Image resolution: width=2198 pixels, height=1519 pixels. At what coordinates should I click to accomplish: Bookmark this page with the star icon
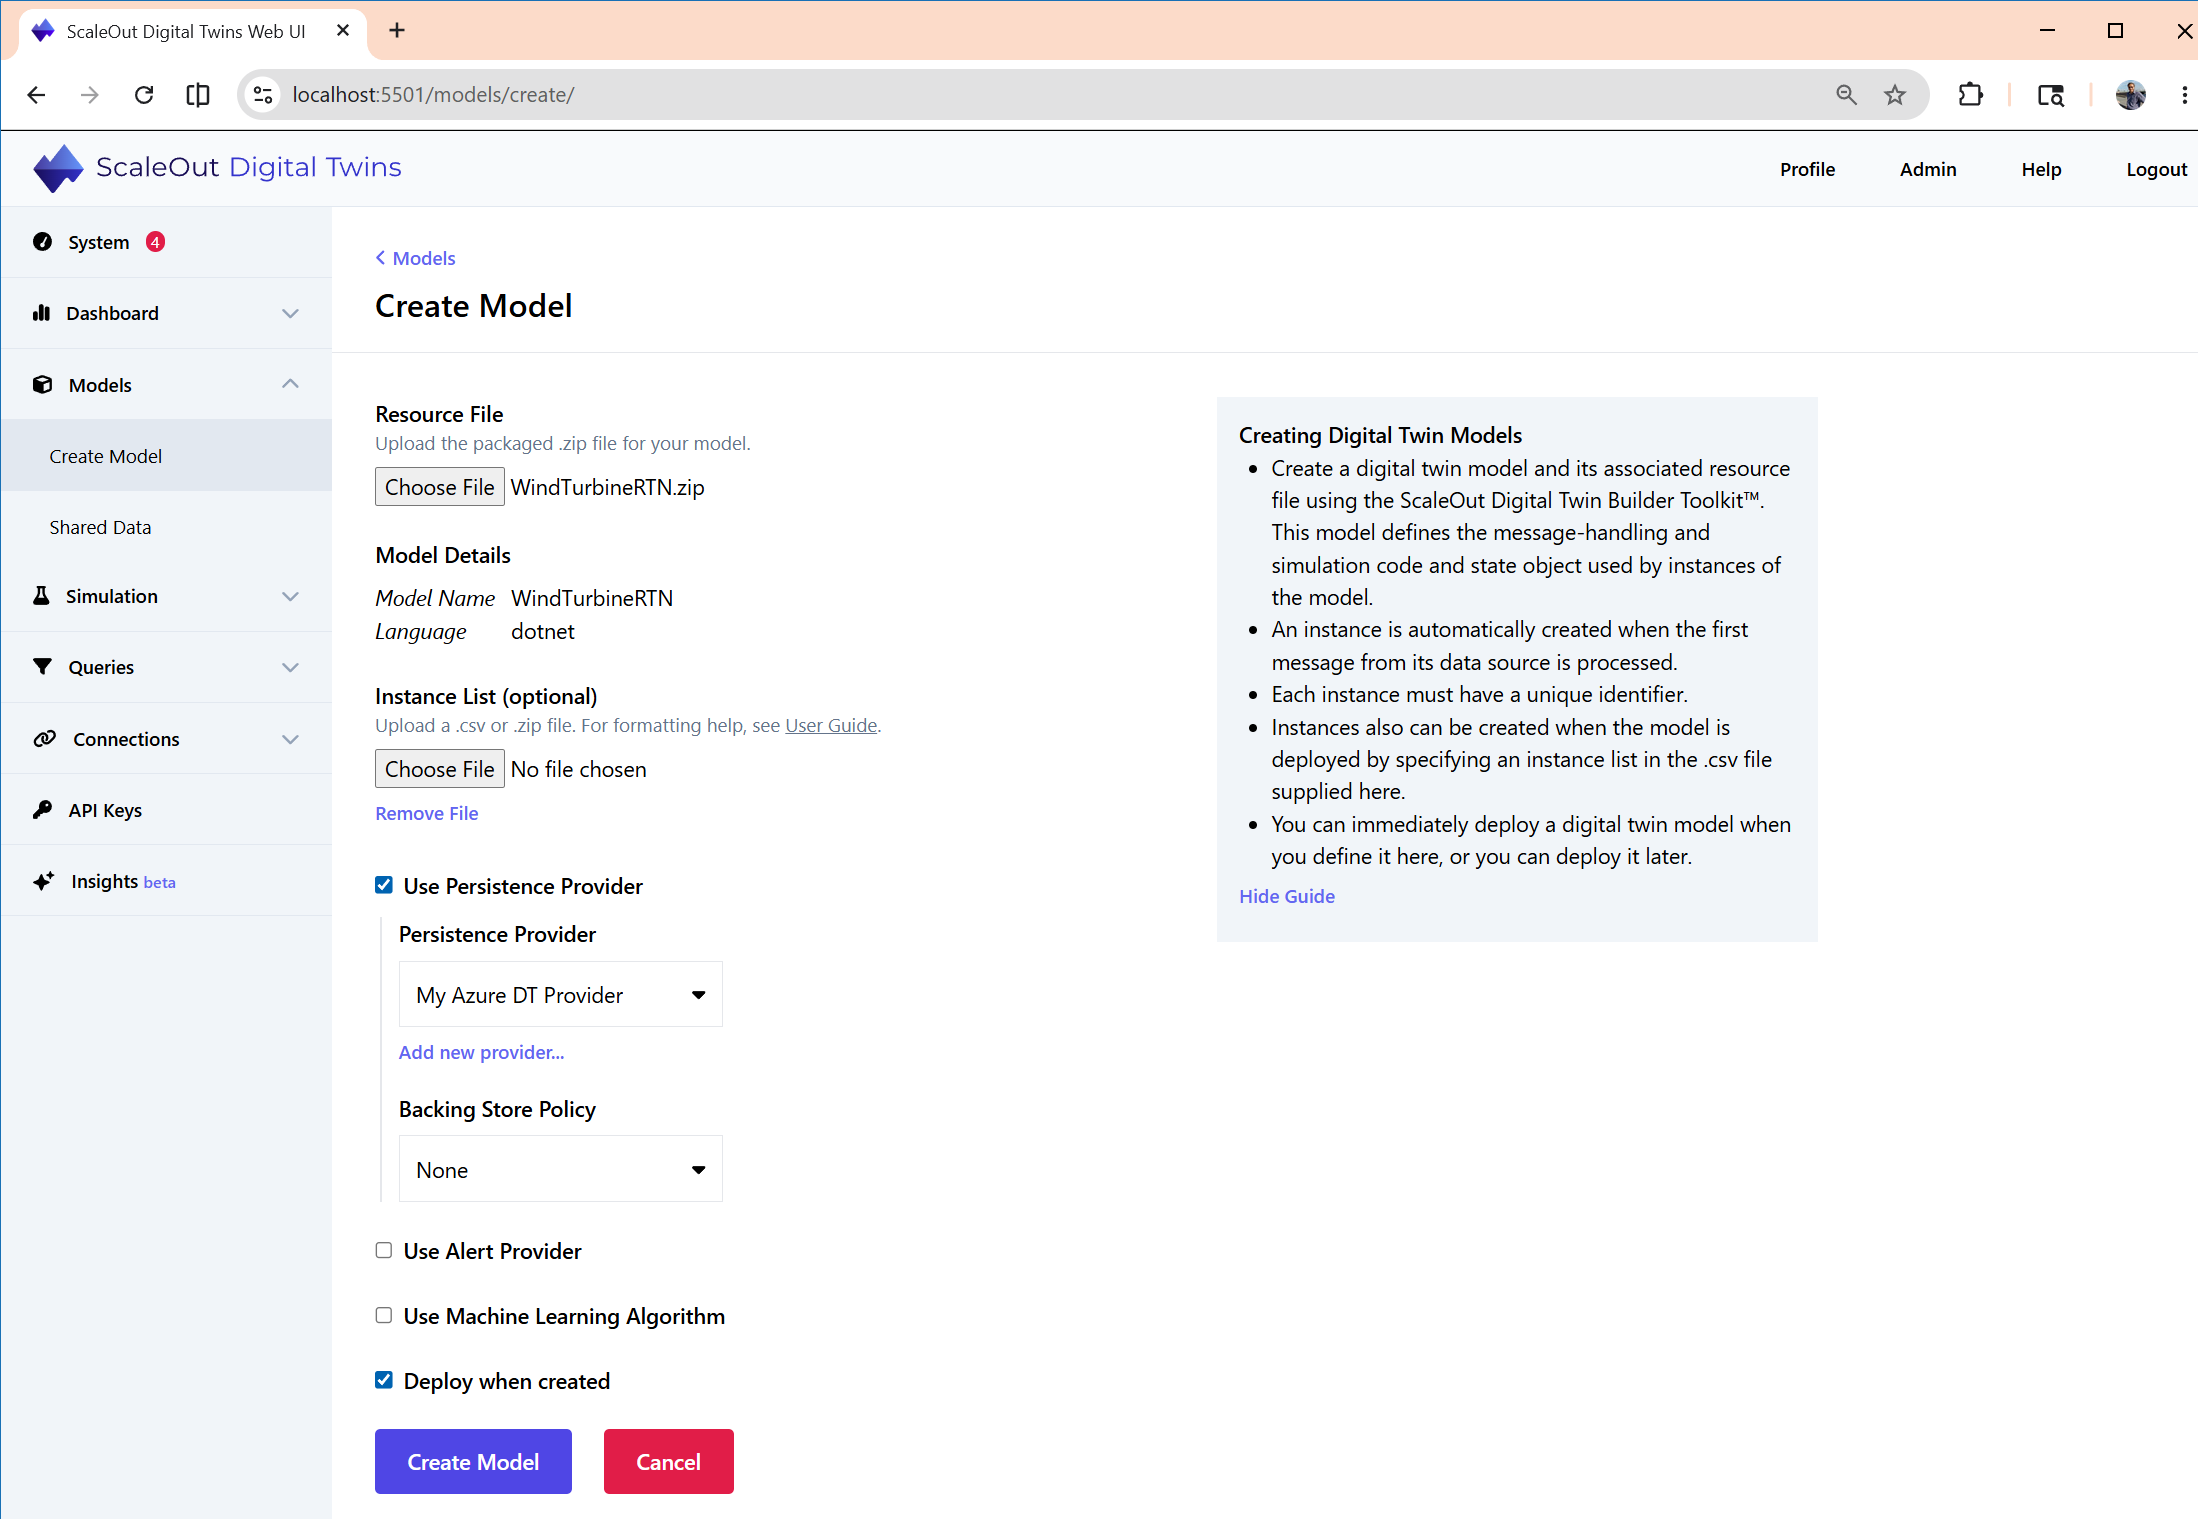(x=1895, y=95)
